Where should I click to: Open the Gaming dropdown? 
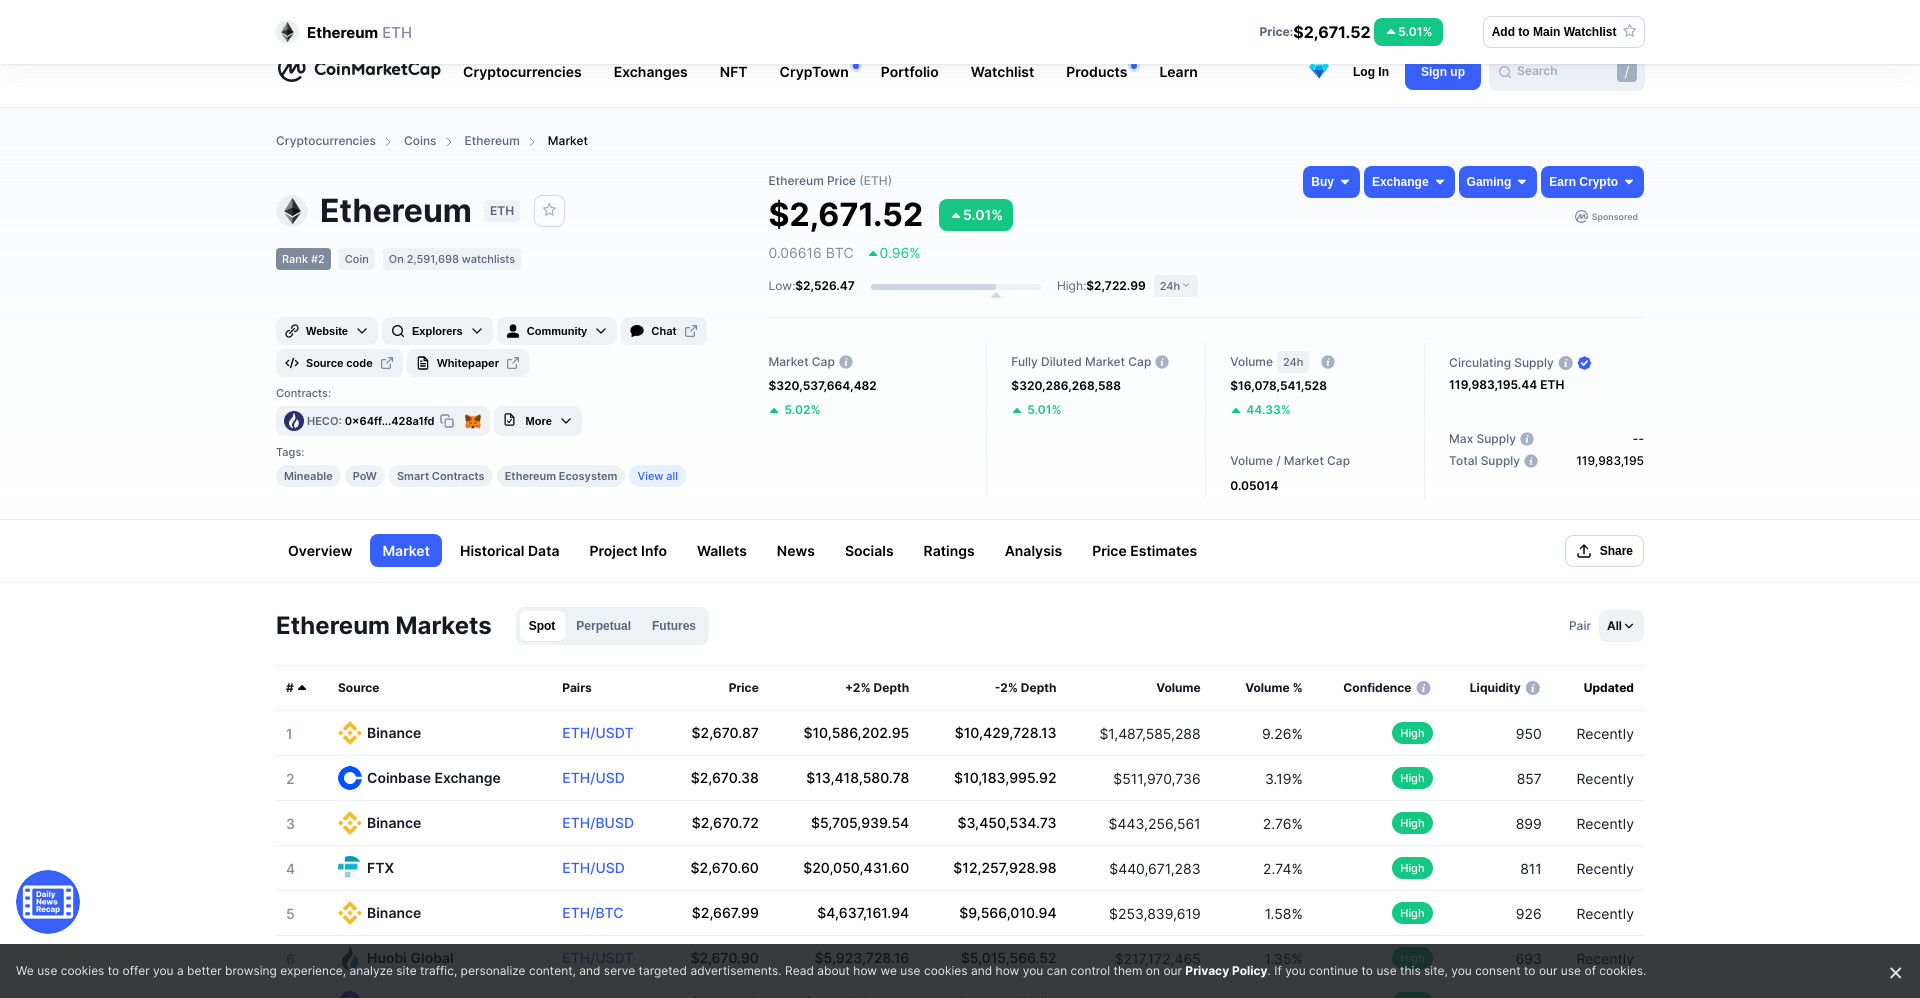coord(1497,182)
